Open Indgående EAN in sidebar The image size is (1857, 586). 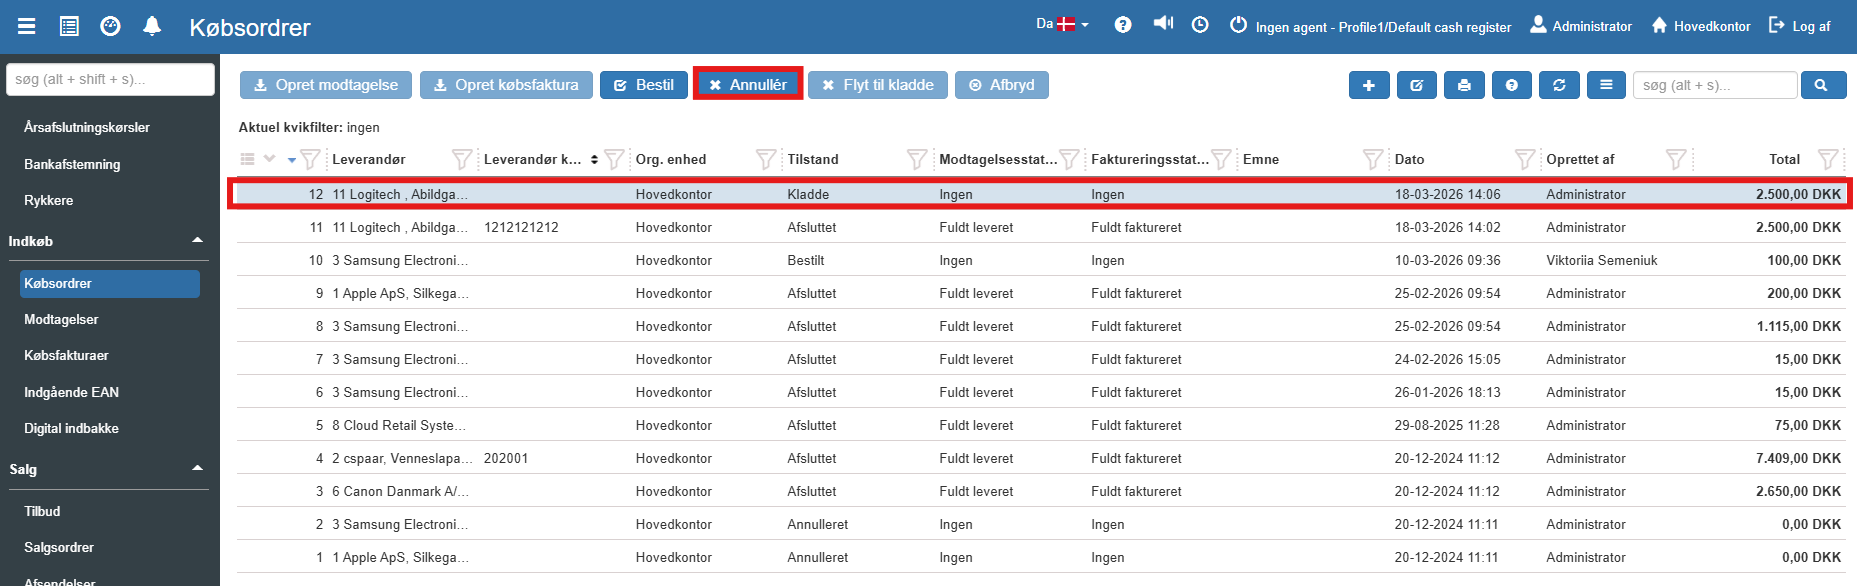point(71,392)
